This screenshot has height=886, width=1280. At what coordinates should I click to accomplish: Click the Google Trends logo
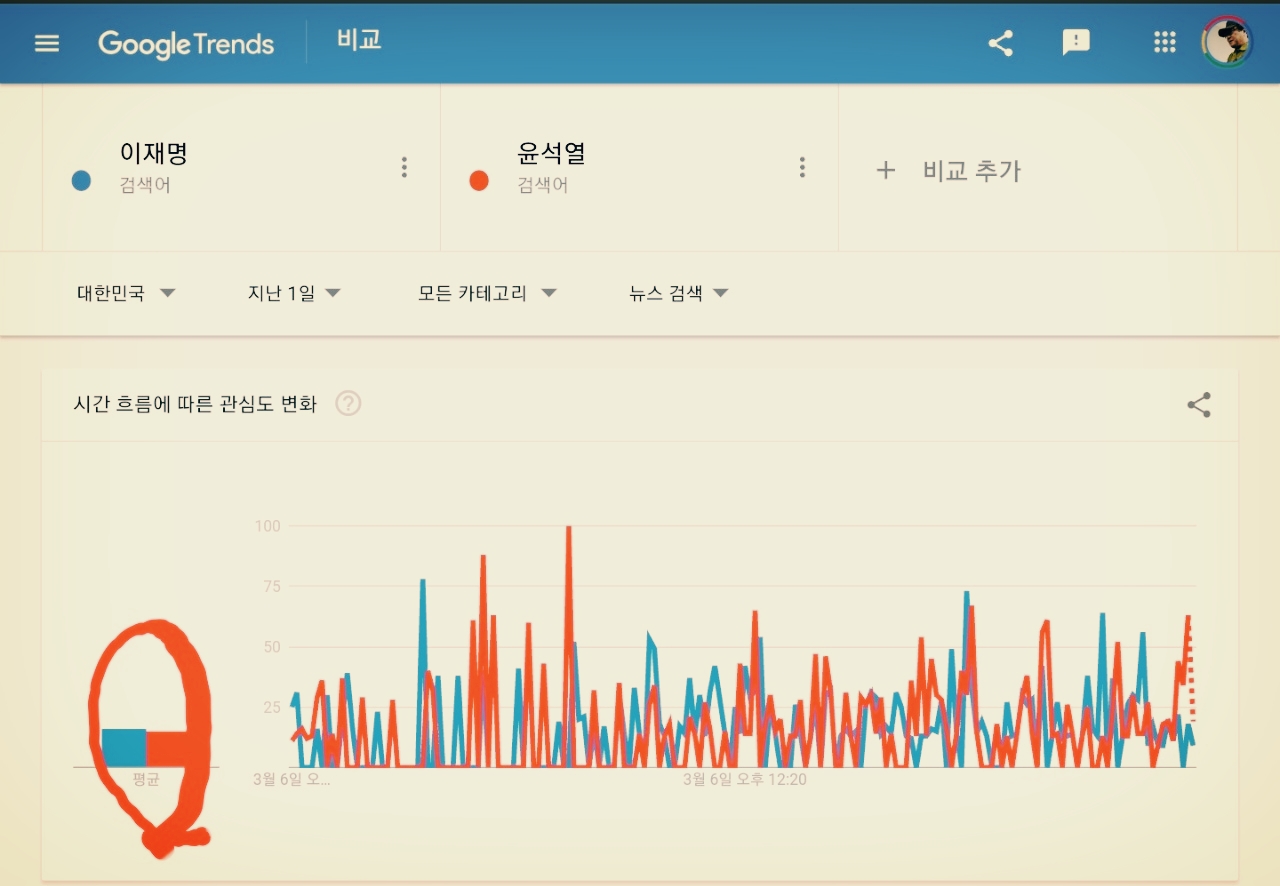tap(186, 44)
